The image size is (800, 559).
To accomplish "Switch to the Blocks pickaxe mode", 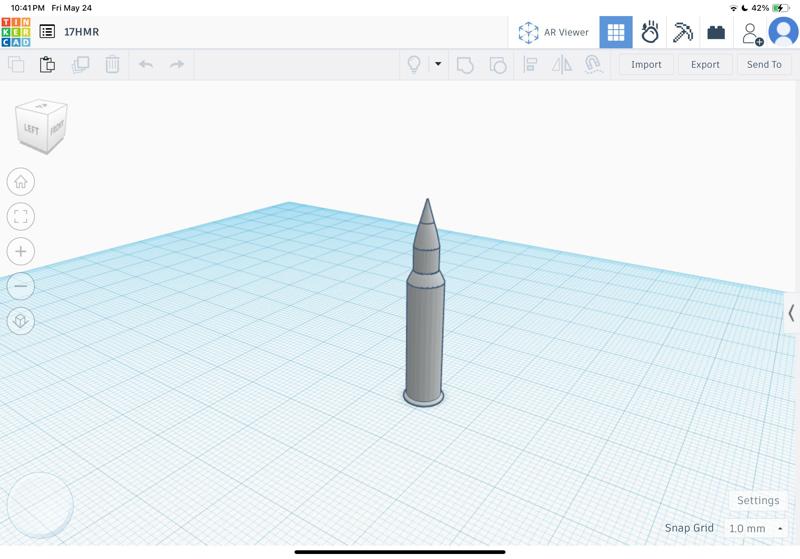I will [x=683, y=32].
